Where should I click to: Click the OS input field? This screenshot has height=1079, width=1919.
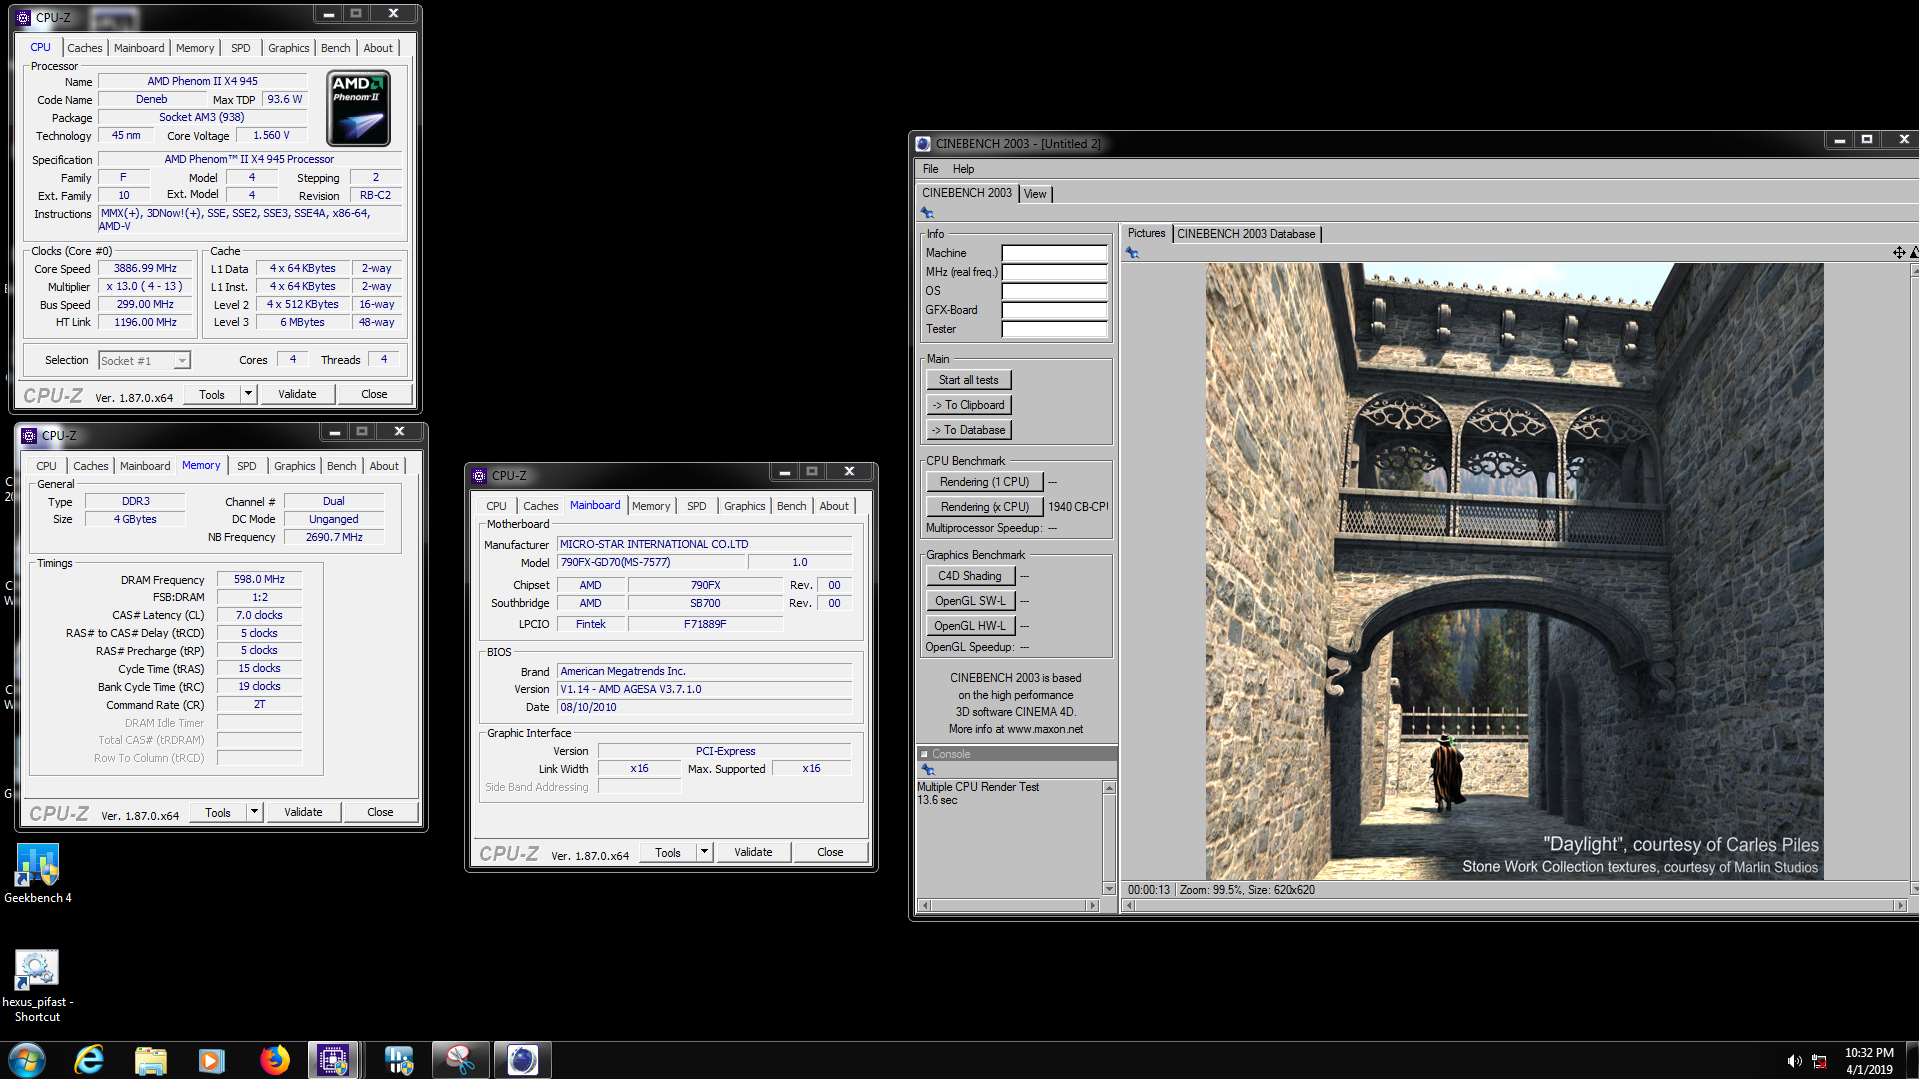[x=1055, y=292]
